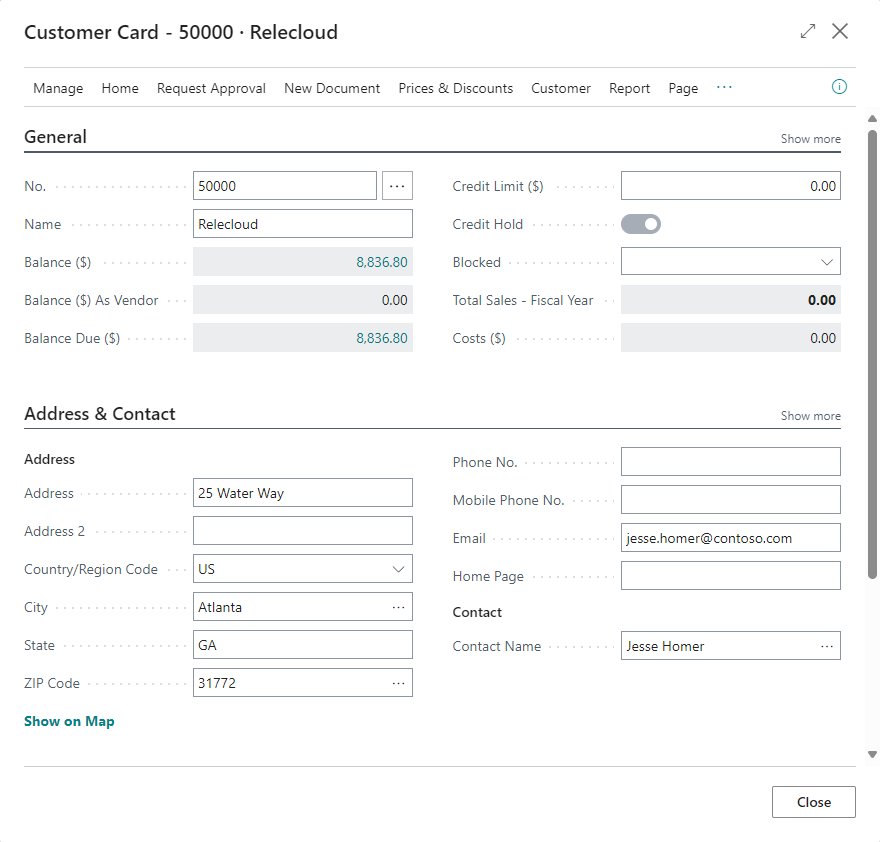The image size is (880, 842).
Task: Open the Customer menu
Action: pyautogui.click(x=561, y=88)
